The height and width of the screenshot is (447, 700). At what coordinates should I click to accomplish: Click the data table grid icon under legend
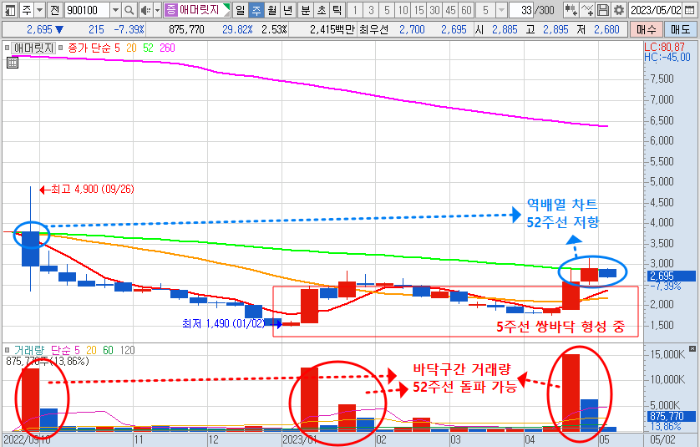[x=12, y=63]
